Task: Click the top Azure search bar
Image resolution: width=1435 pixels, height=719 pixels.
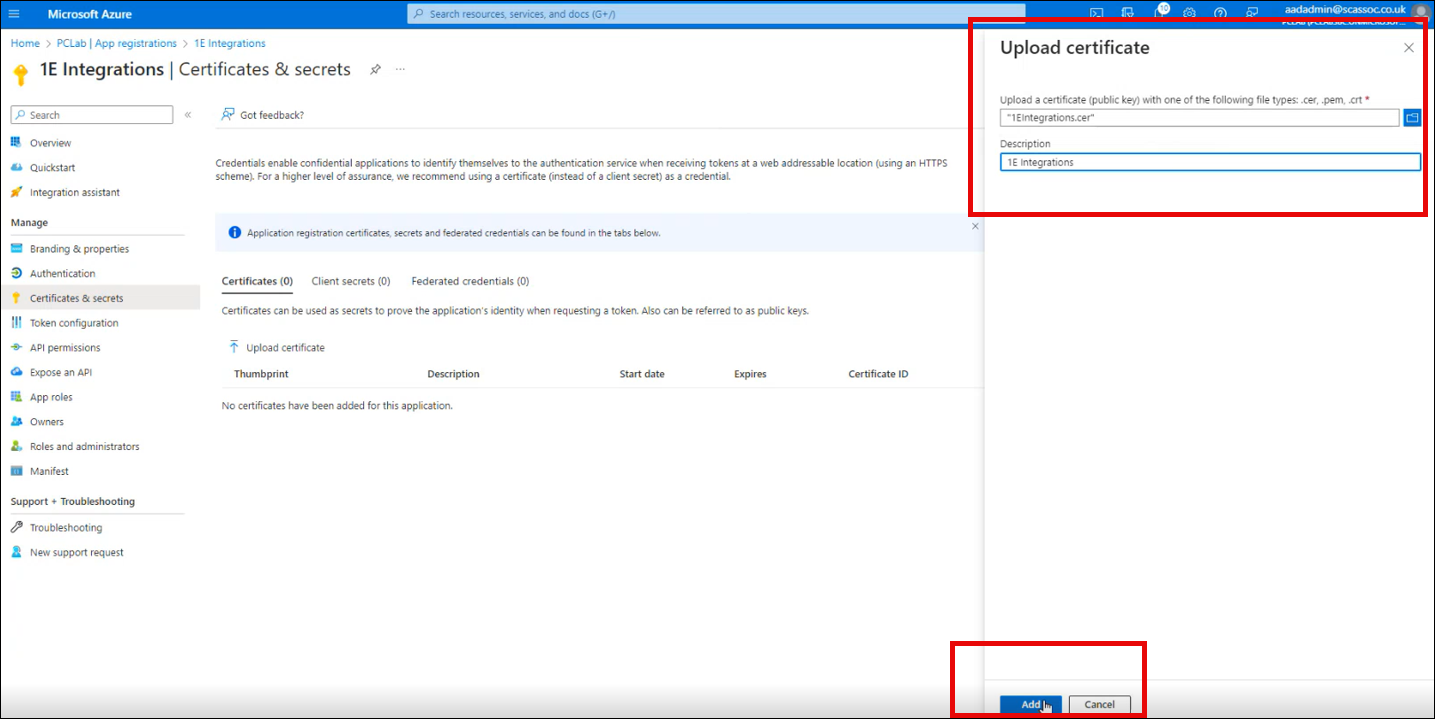Action: (716, 14)
